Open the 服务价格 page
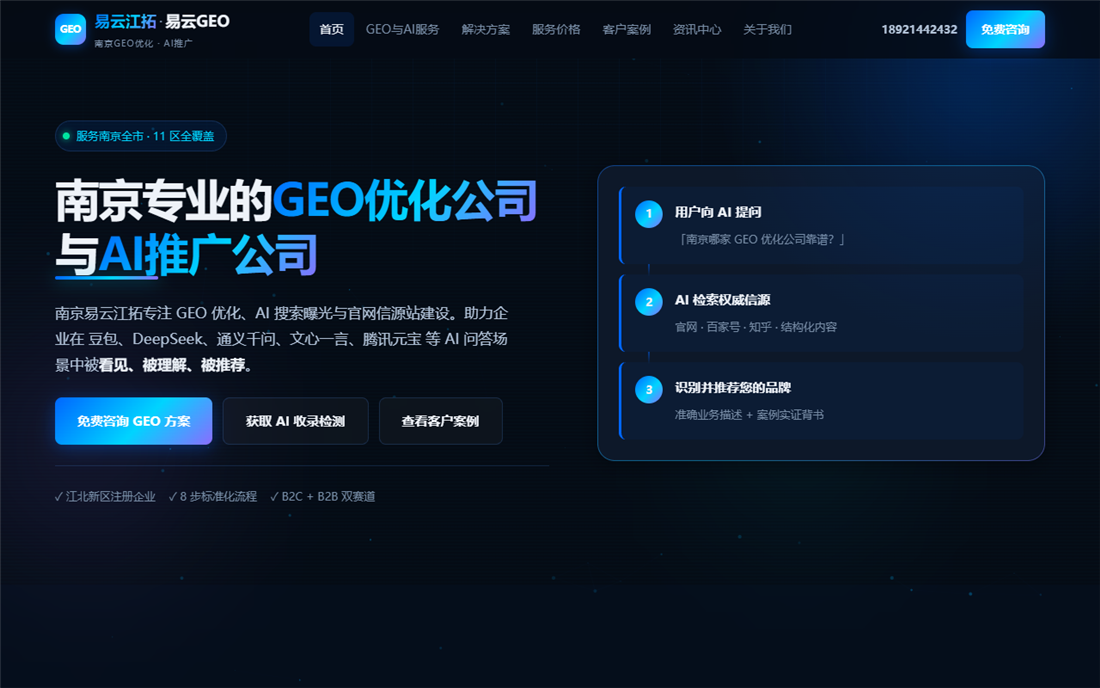1100x688 pixels. coord(556,29)
